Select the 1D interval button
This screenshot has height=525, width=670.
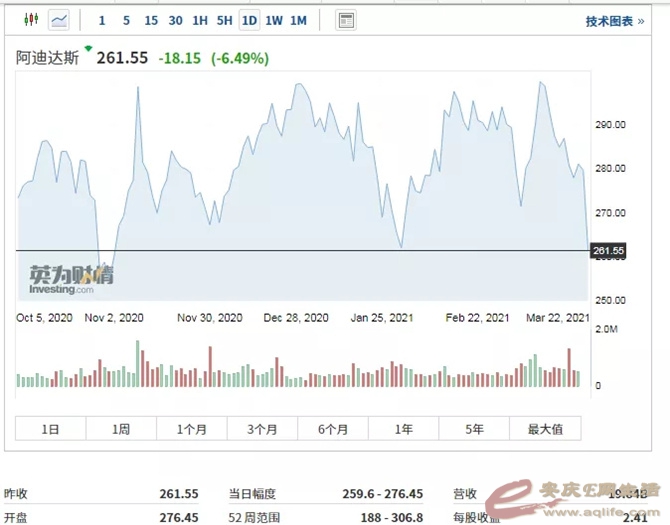click(x=249, y=21)
